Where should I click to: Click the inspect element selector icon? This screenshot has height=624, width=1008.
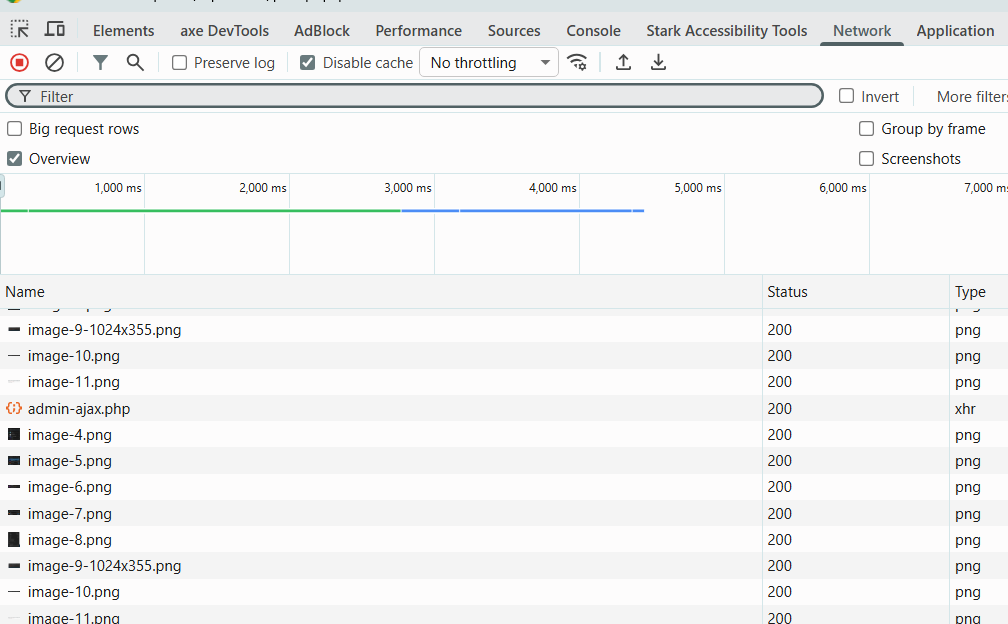click(x=19, y=30)
